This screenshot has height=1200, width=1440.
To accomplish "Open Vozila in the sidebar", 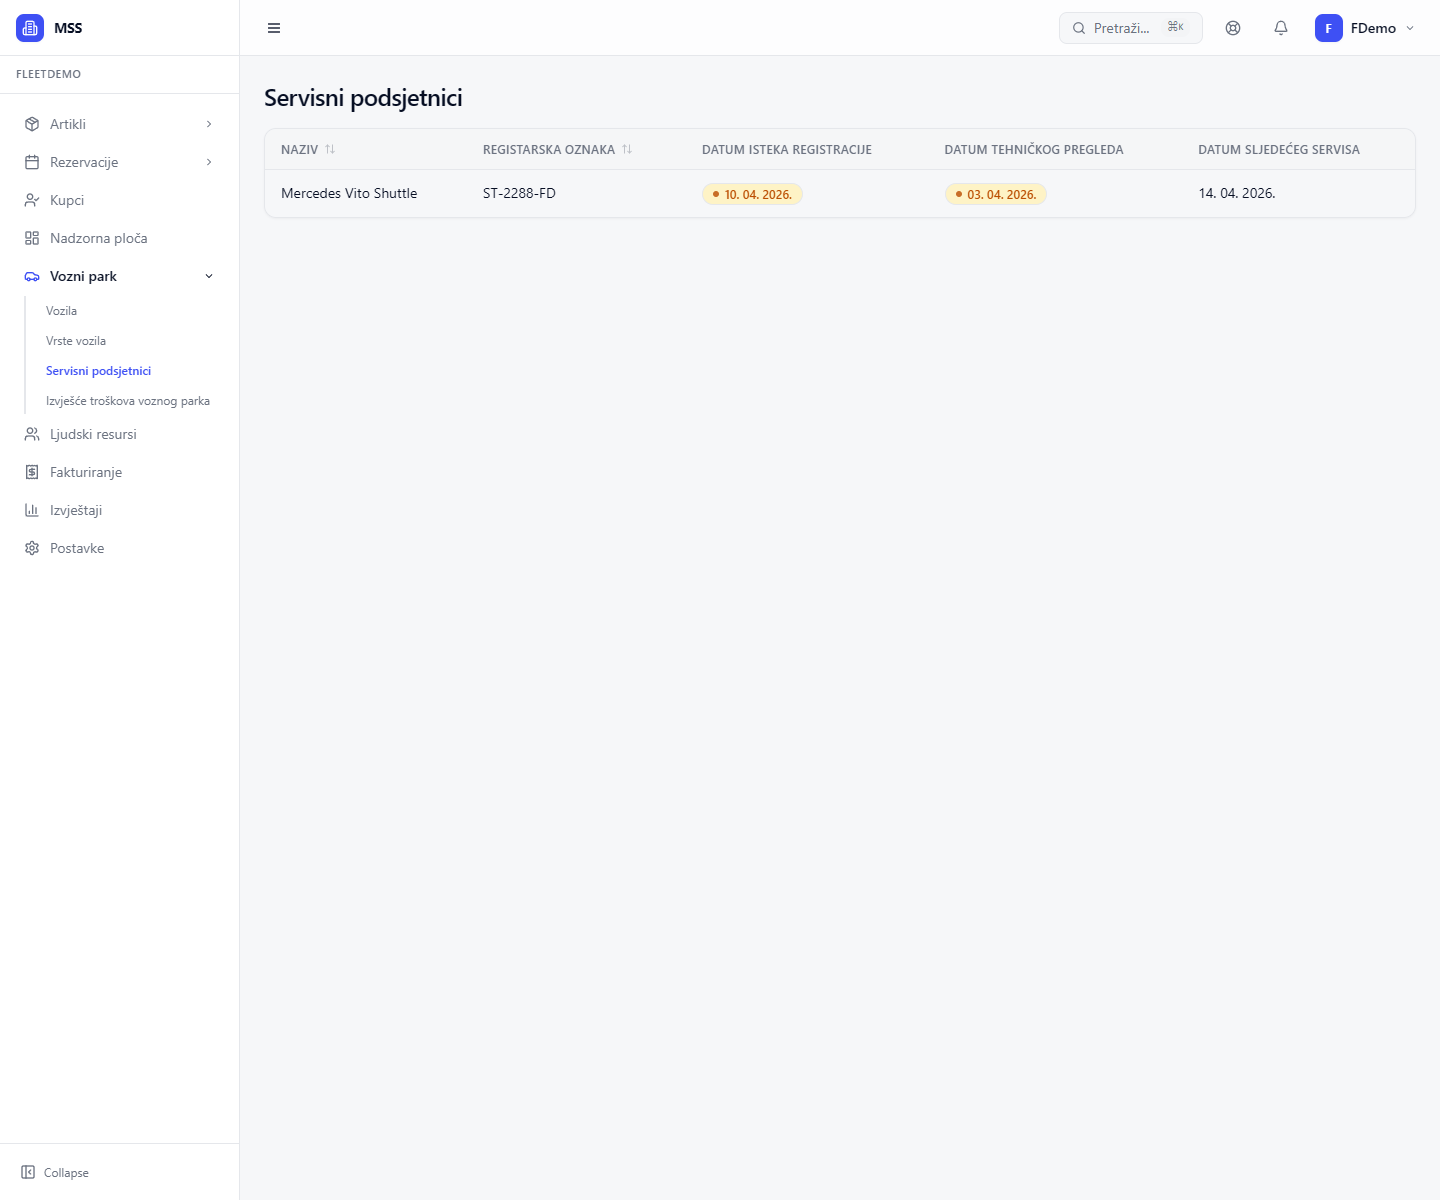I will point(61,311).
